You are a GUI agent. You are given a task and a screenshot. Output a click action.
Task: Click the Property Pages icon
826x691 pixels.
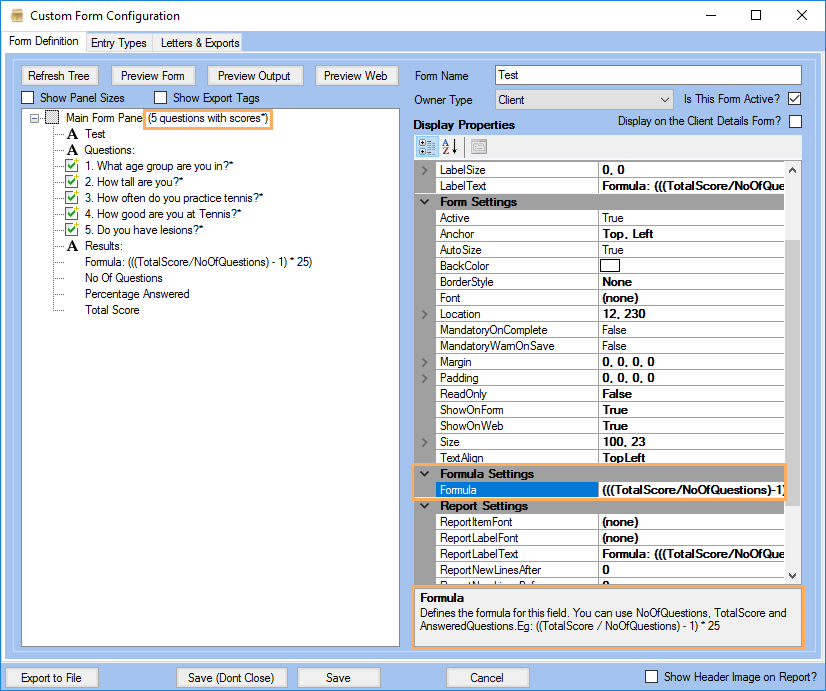[479, 147]
